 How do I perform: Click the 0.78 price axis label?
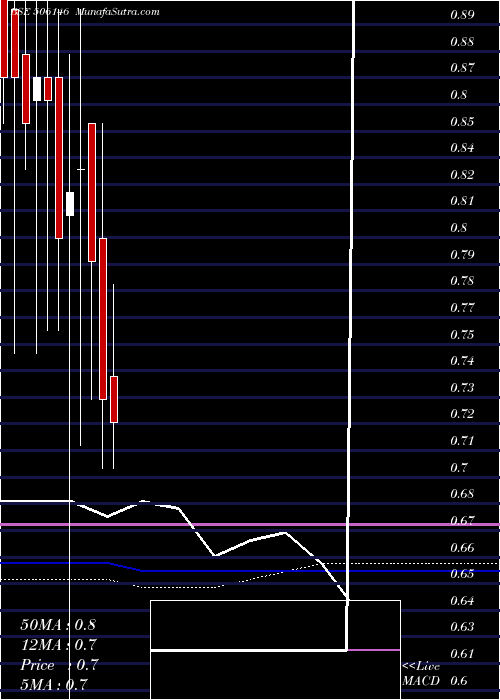coord(462,281)
